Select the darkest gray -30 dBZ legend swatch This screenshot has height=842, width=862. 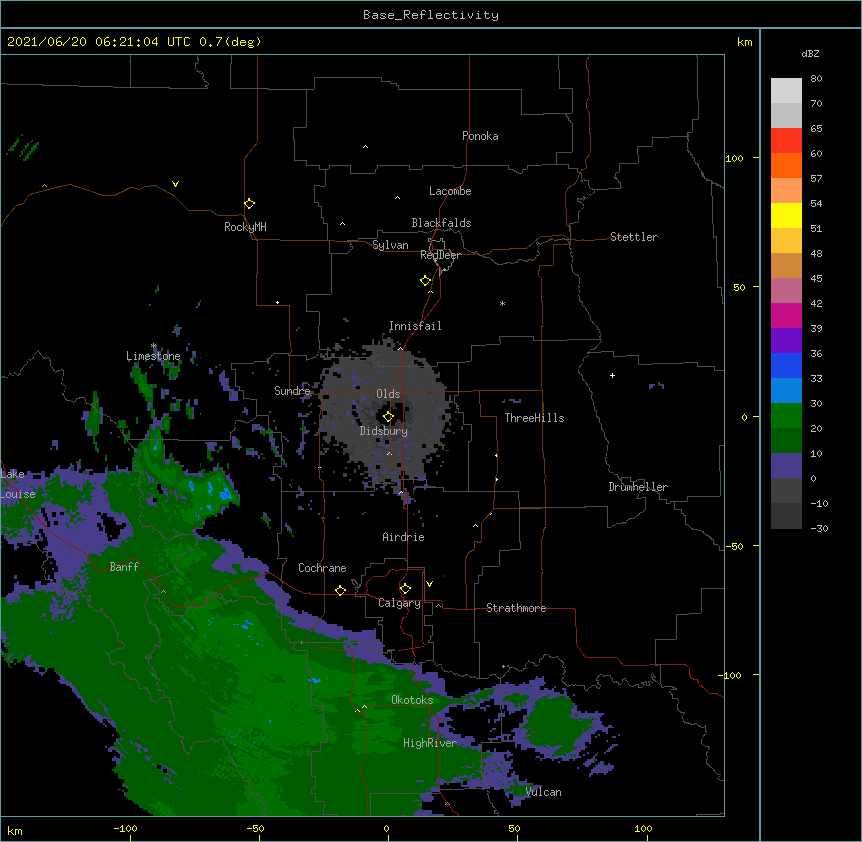click(x=786, y=516)
